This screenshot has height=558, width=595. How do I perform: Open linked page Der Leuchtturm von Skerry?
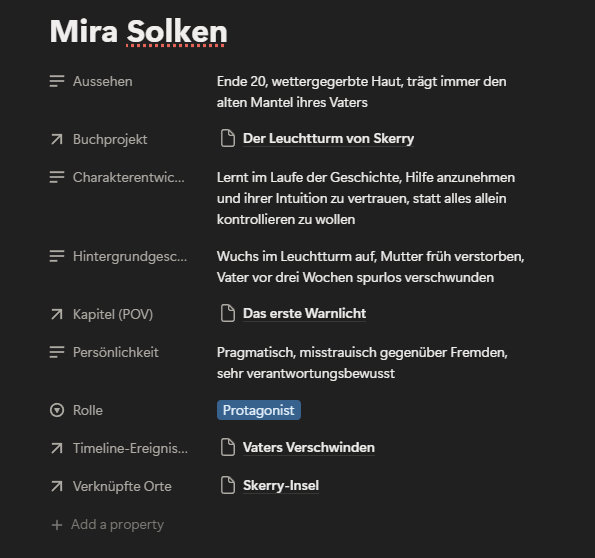point(328,139)
